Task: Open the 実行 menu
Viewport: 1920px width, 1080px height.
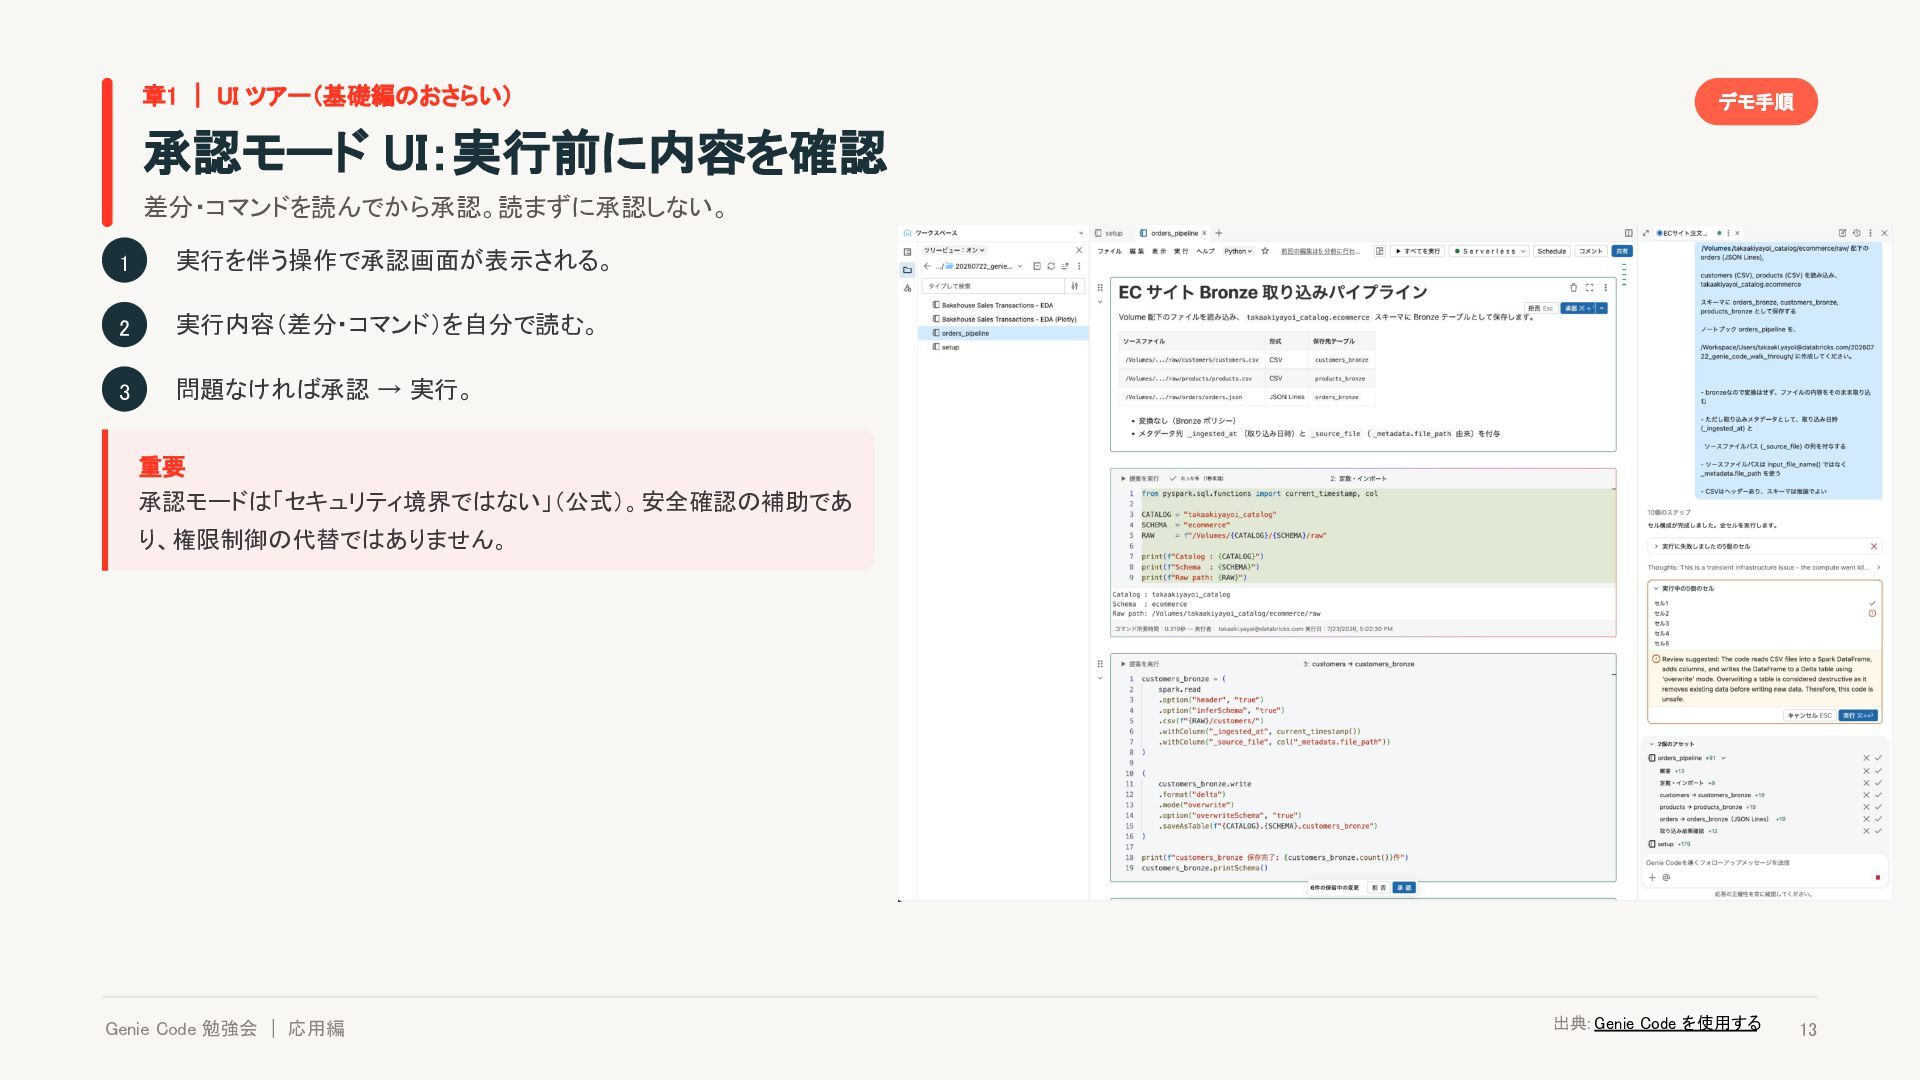Action: pyautogui.click(x=1181, y=251)
